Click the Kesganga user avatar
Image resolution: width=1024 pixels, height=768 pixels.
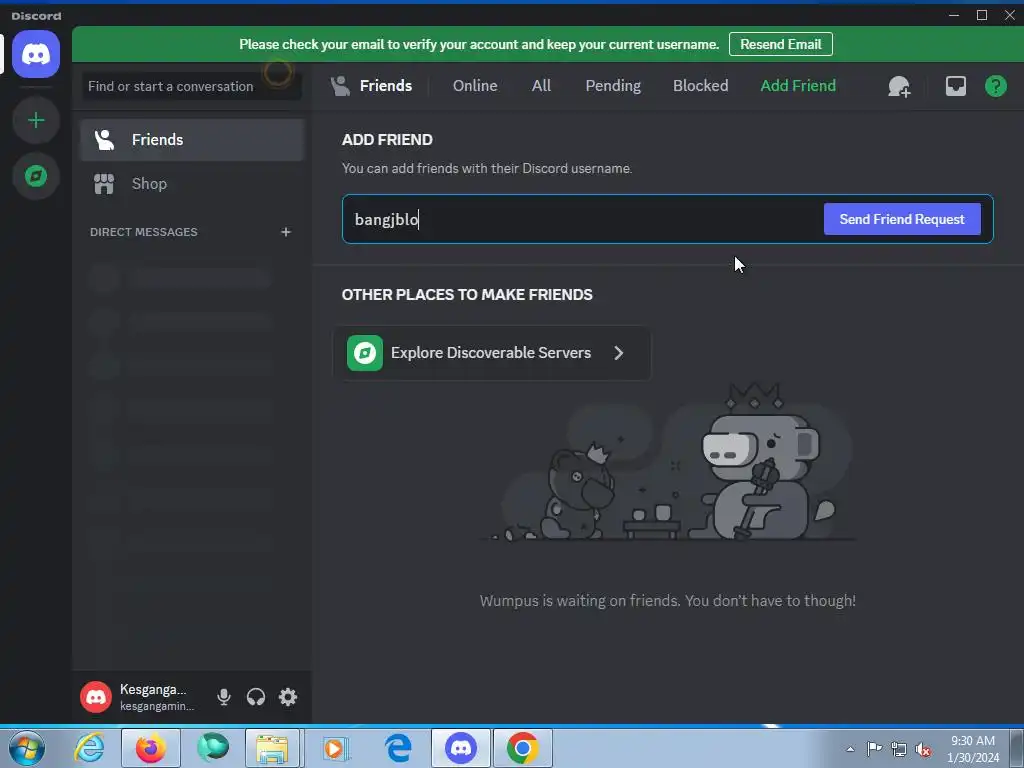click(96, 697)
